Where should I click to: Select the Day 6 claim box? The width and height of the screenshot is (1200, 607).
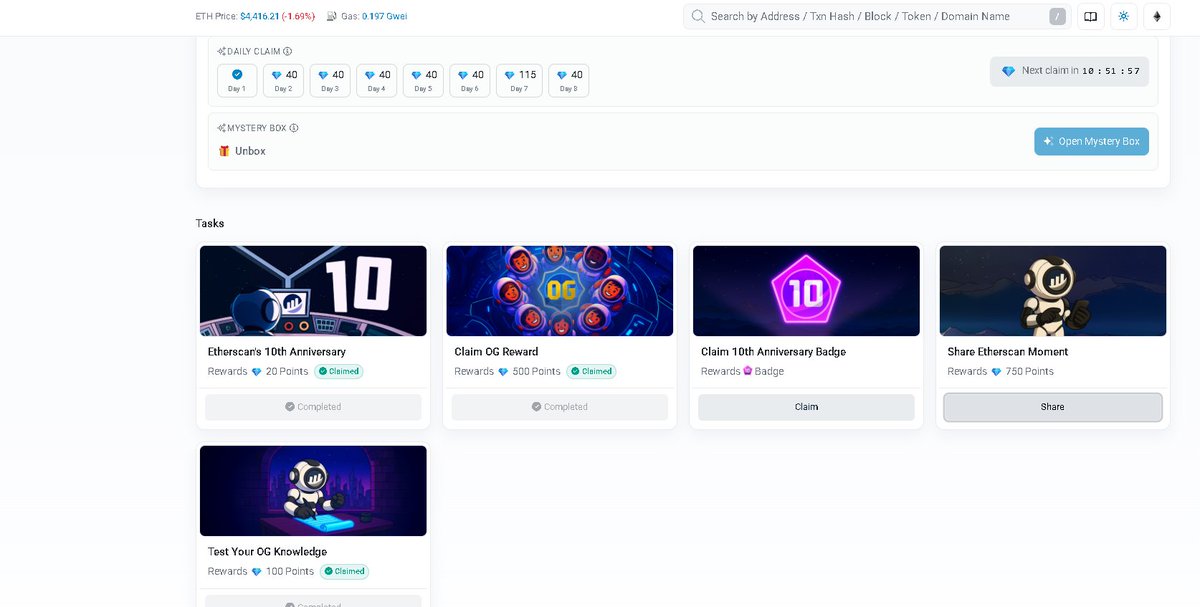(470, 80)
